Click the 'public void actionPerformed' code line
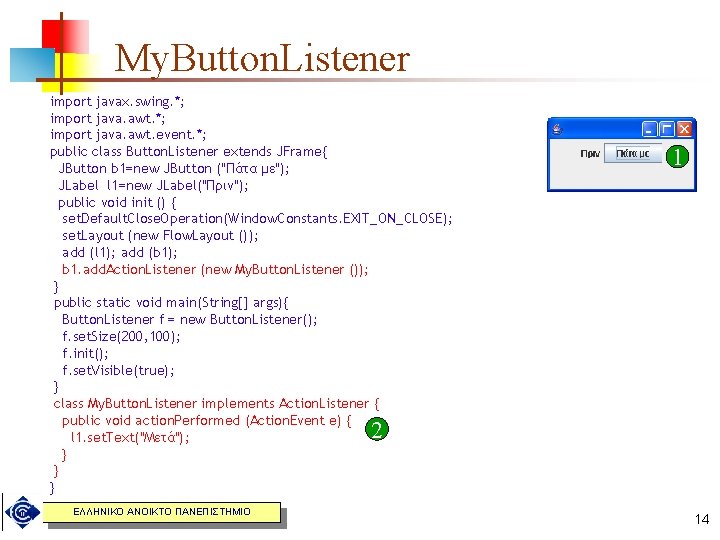 coord(207,421)
